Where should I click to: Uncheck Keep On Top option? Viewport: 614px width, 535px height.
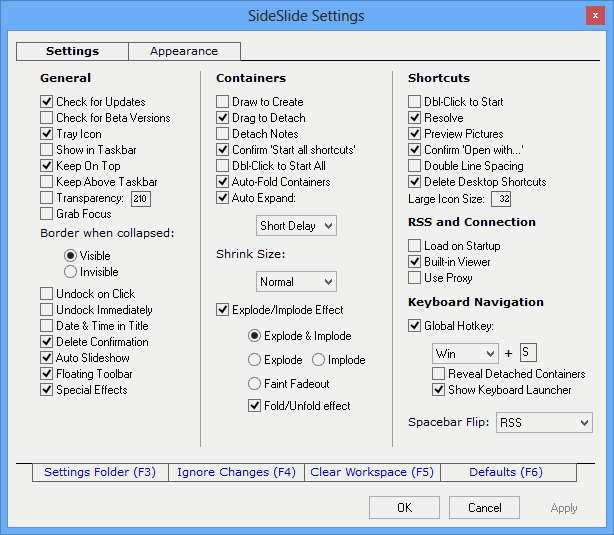[x=47, y=166]
